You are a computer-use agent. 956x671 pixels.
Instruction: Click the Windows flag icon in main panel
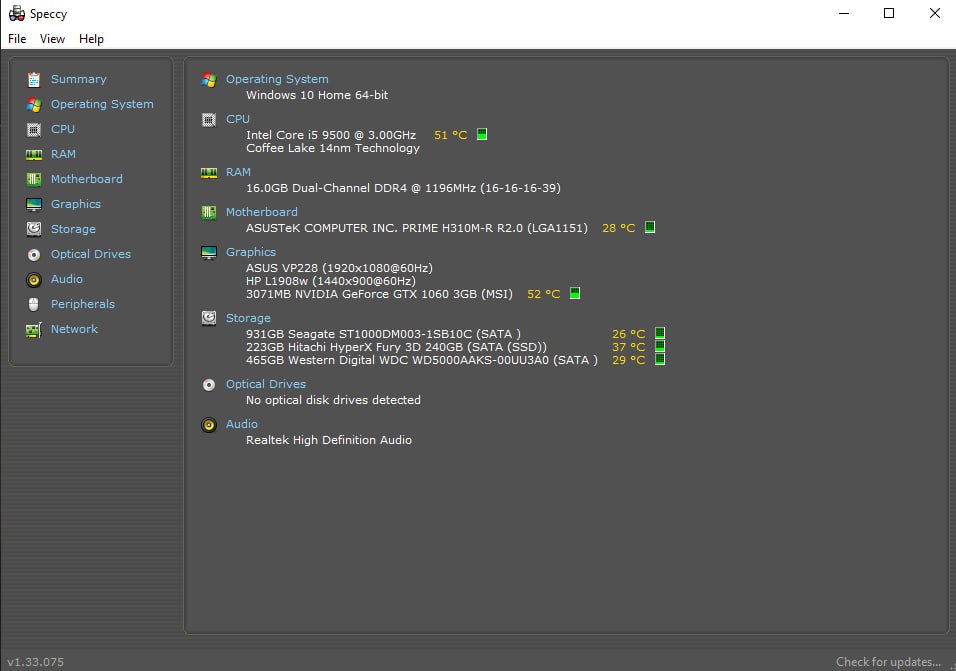209,80
